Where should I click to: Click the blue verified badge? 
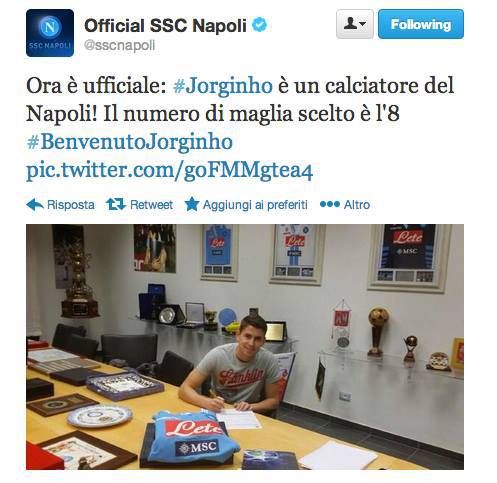[x=259, y=25]
